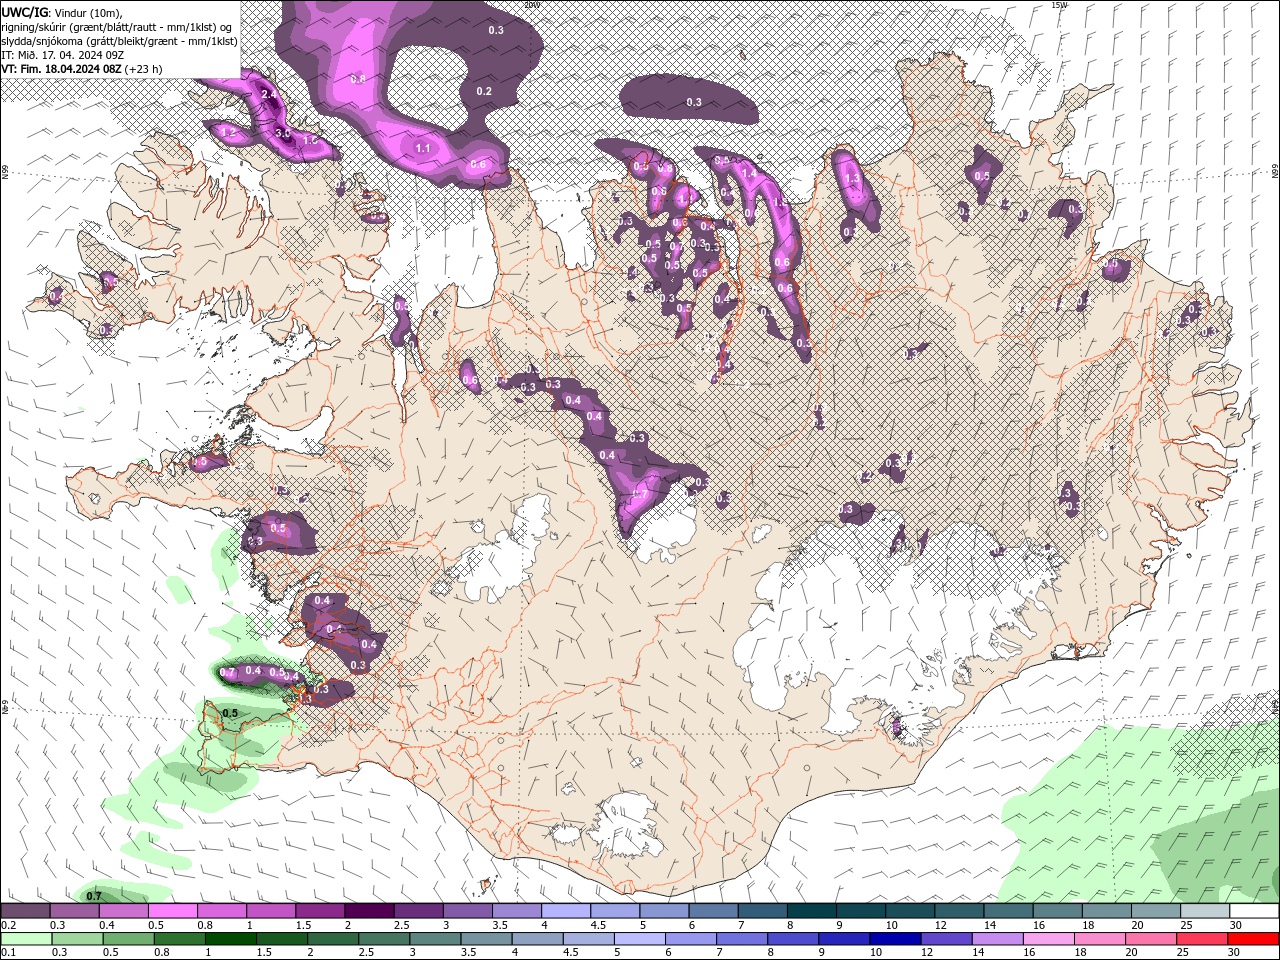Click the '15W' longitude label
The image size is (1280, 960).
[x=1059, y=5]
